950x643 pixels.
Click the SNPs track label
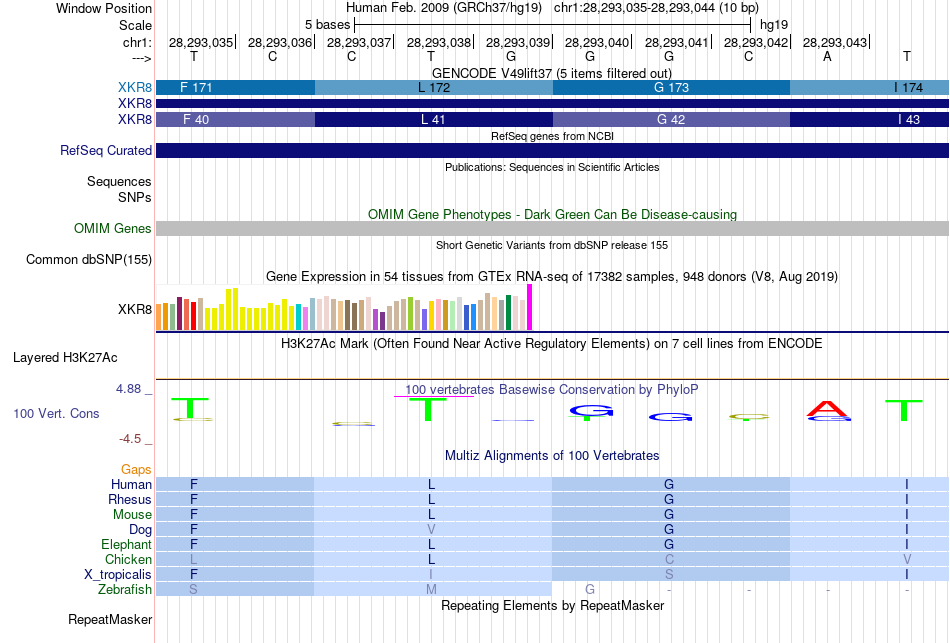pos(135,197)
